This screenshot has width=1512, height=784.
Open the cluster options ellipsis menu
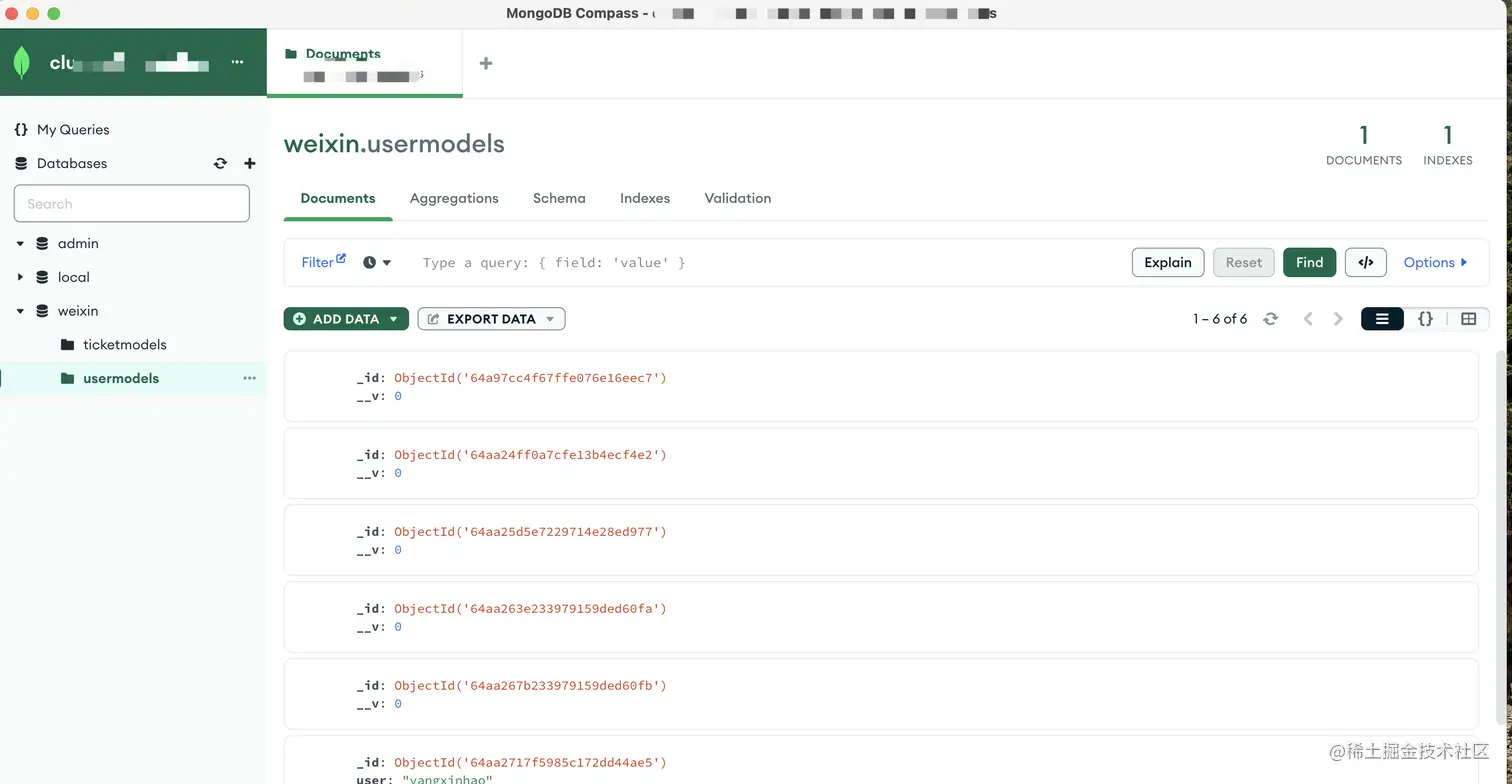237,62
